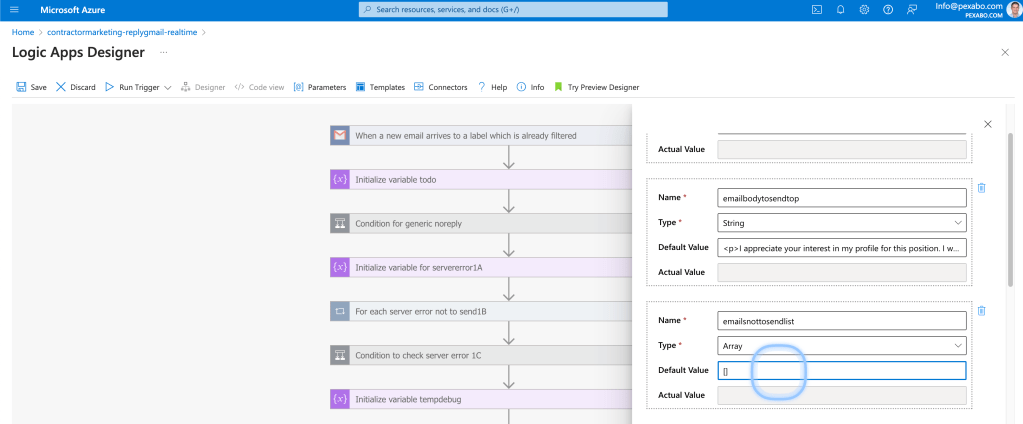
Task: Go to the Home breadcrumb link
Action: 23,32
